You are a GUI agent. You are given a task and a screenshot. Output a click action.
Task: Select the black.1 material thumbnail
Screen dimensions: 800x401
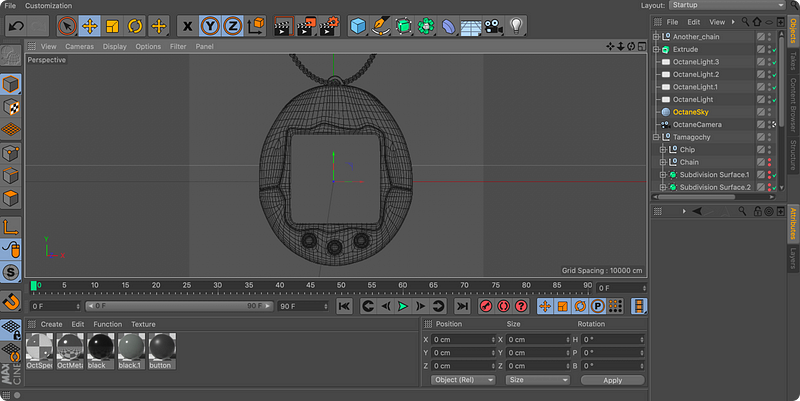point(131,348)
